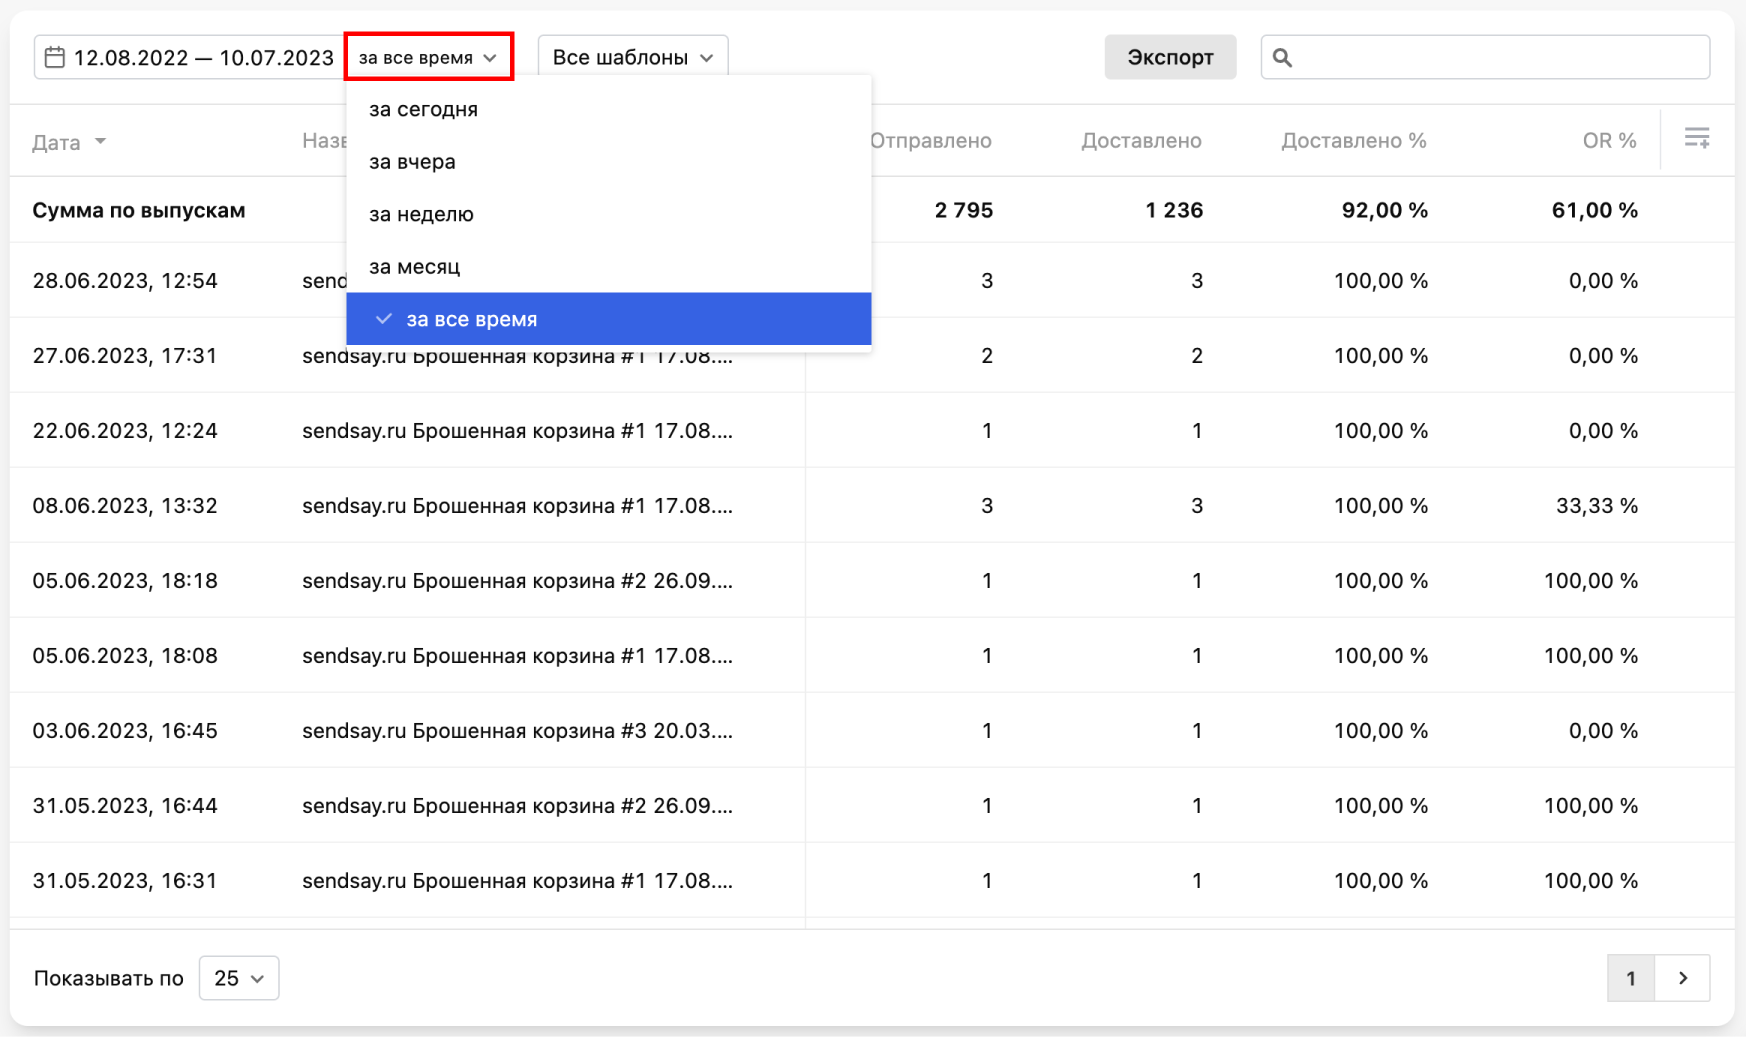Click the calendar icon beside date range
The width and height of the screenshot is (1746, 1037).
pyautogui.click(x=55, y=58)
